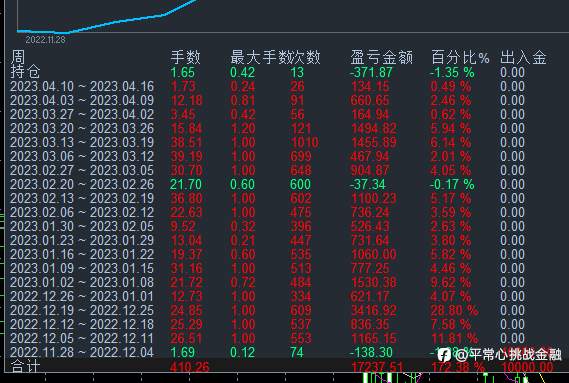Click the 出入金 column header

523,57
